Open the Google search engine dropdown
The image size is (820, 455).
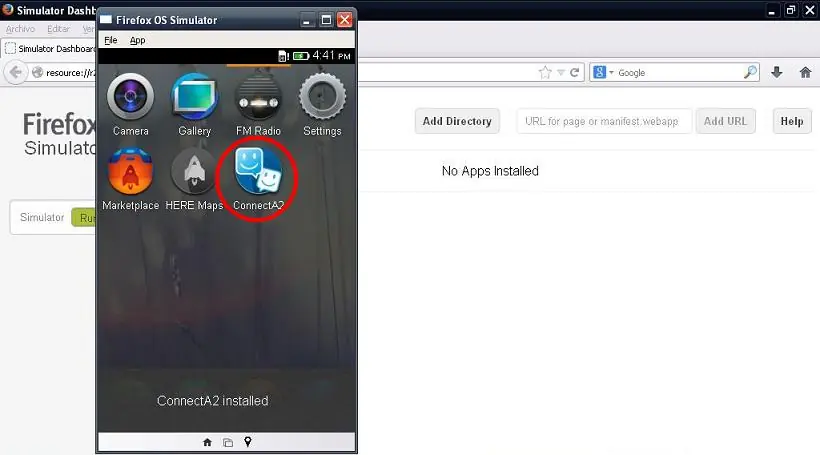point(603,72)
